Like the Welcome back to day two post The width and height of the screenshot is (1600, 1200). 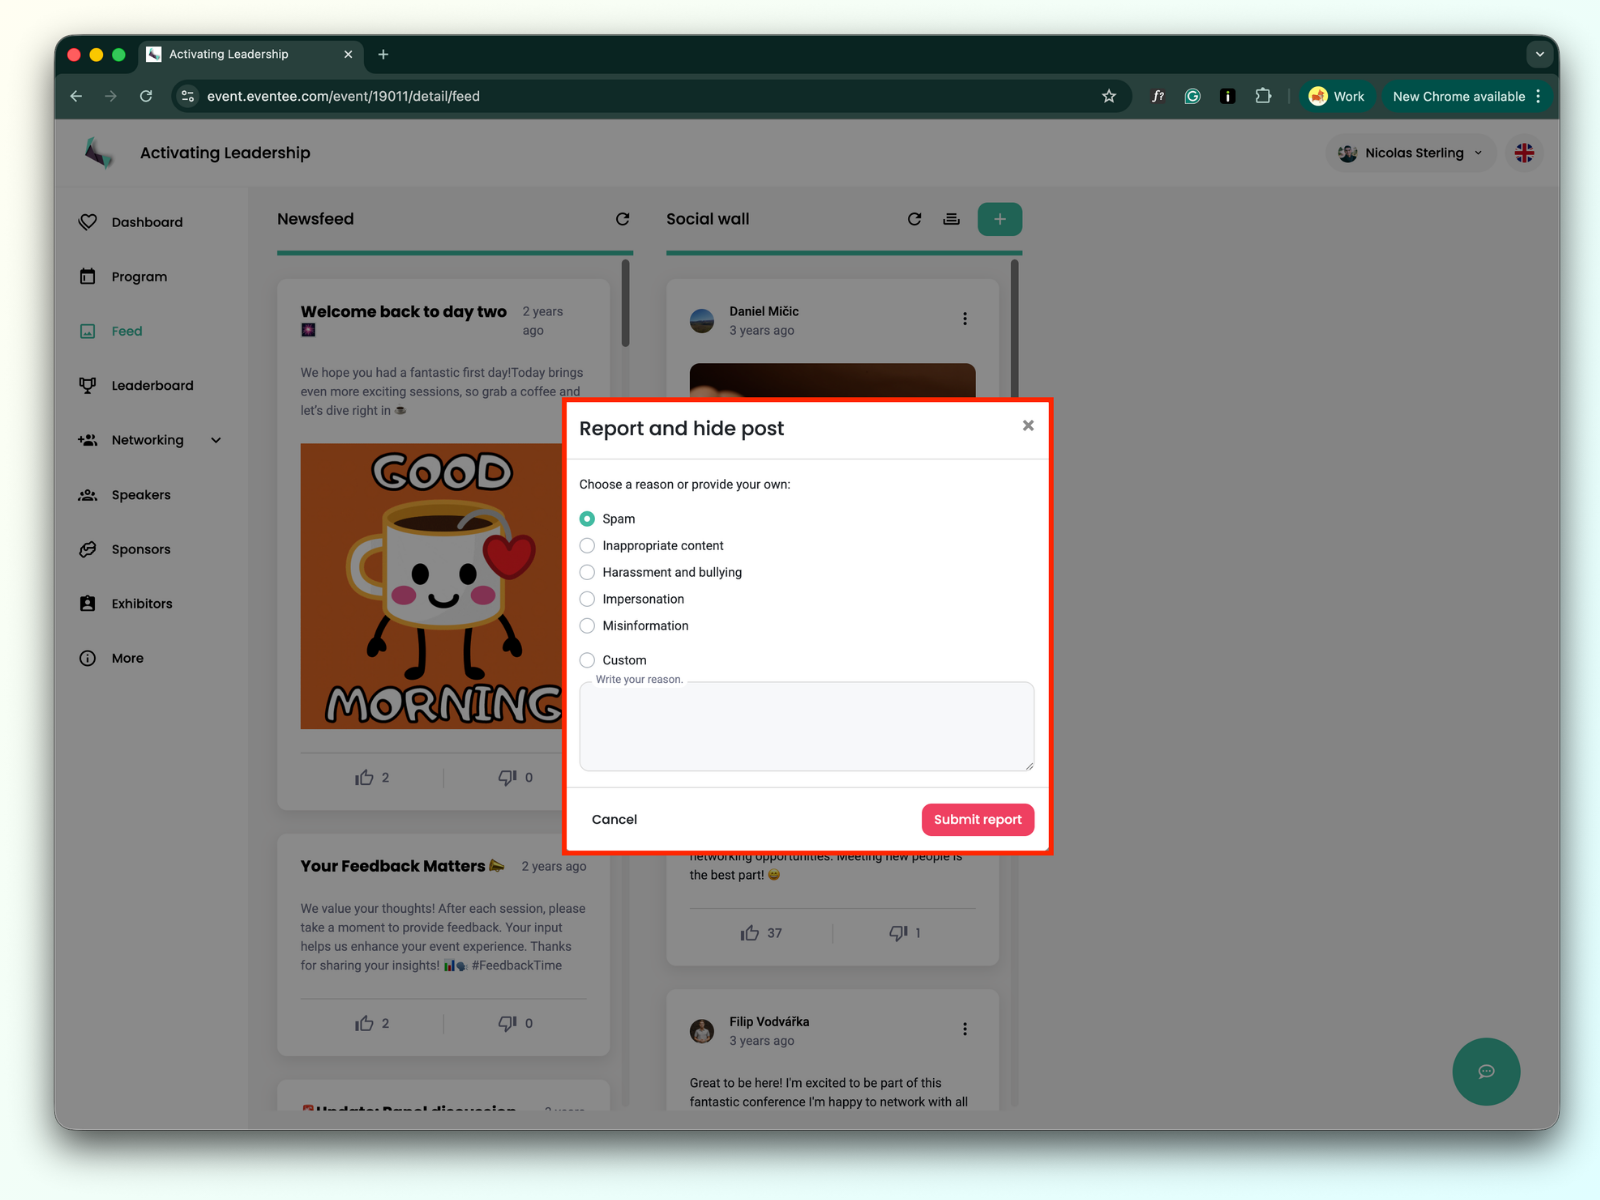pos(364,778)
